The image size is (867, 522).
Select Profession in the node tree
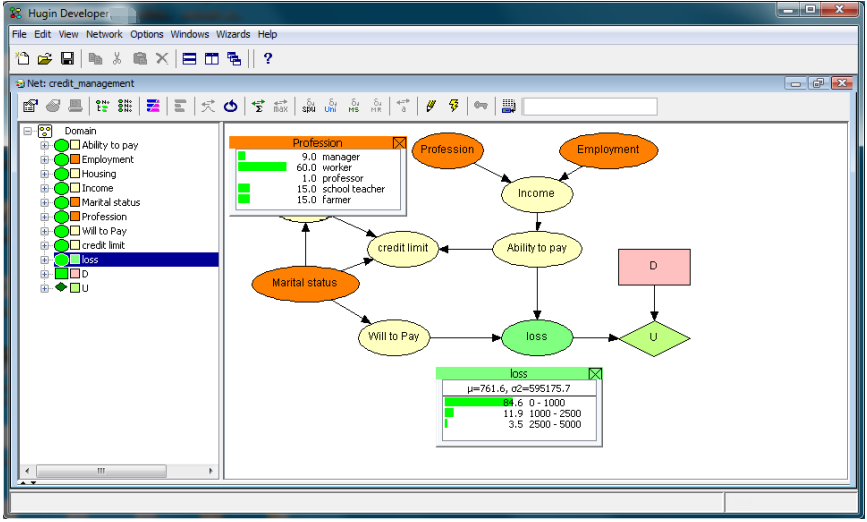104,217
